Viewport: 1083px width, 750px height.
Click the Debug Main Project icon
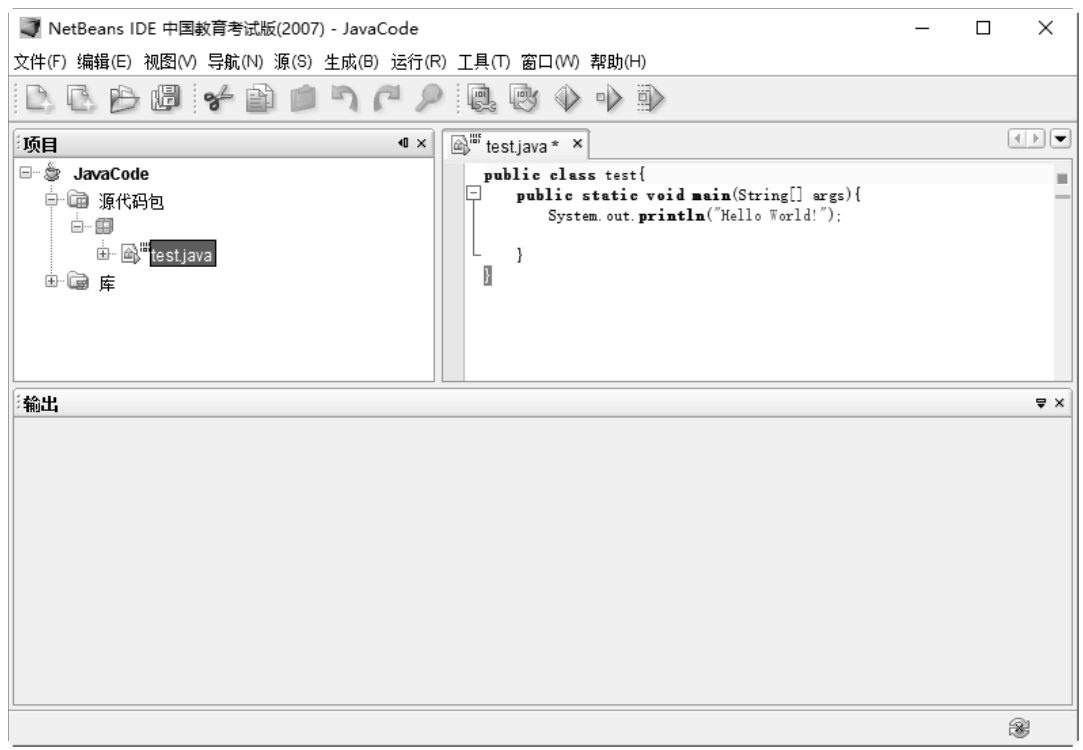608,99
